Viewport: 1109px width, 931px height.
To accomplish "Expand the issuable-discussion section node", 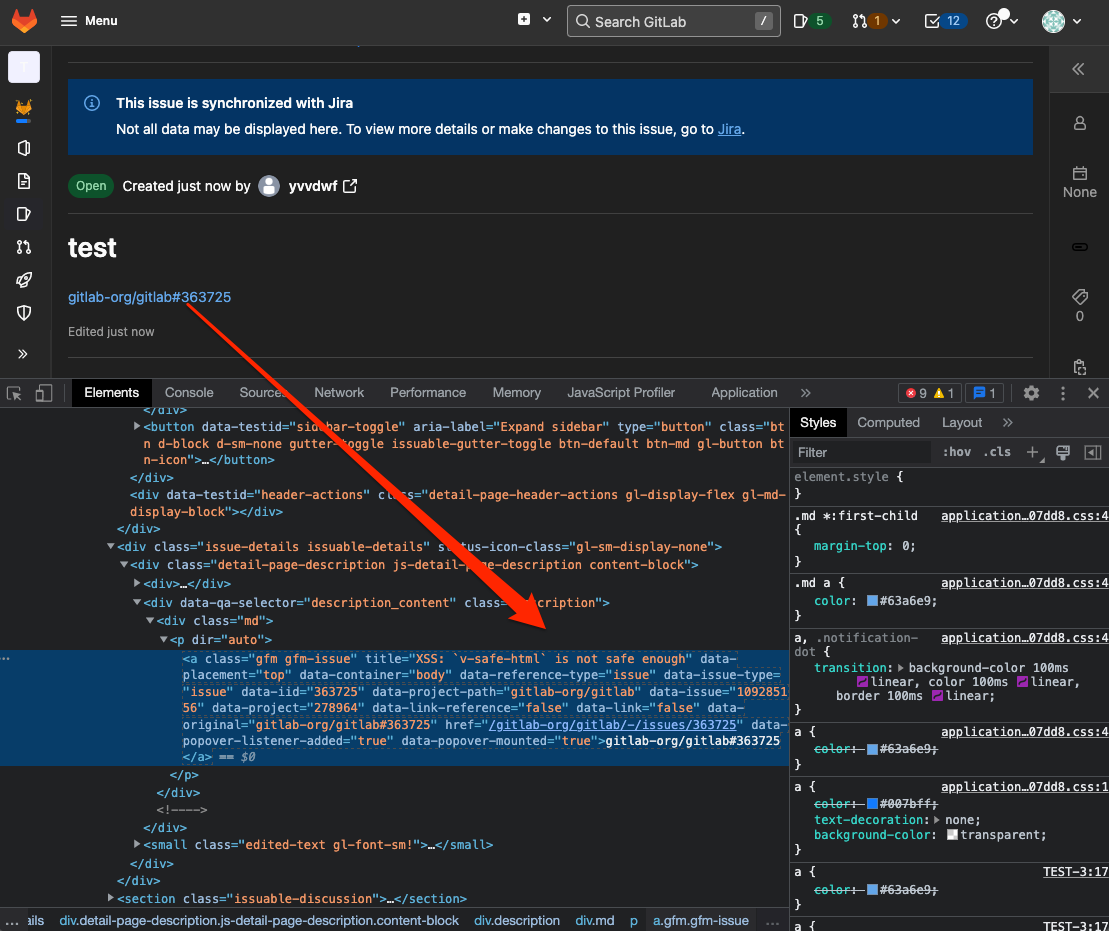I will point(111,899).
